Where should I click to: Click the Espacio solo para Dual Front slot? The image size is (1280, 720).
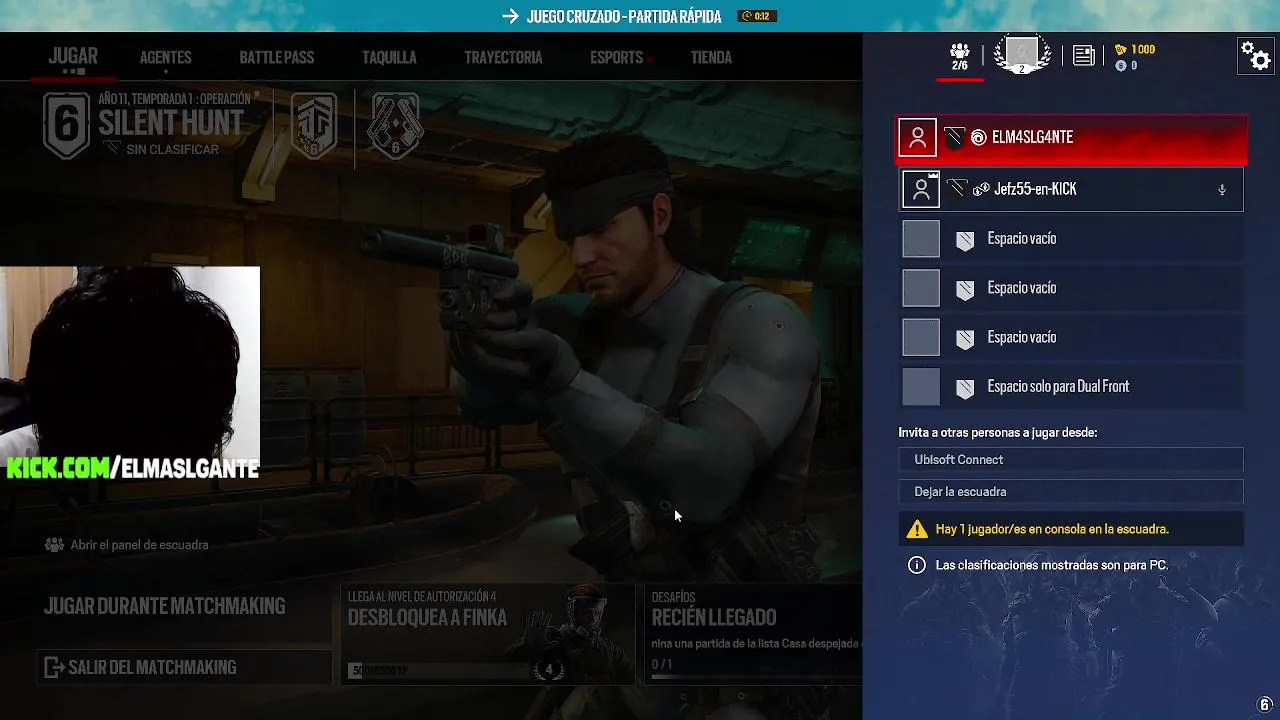pyautogui.click(x=1071, y=387)
